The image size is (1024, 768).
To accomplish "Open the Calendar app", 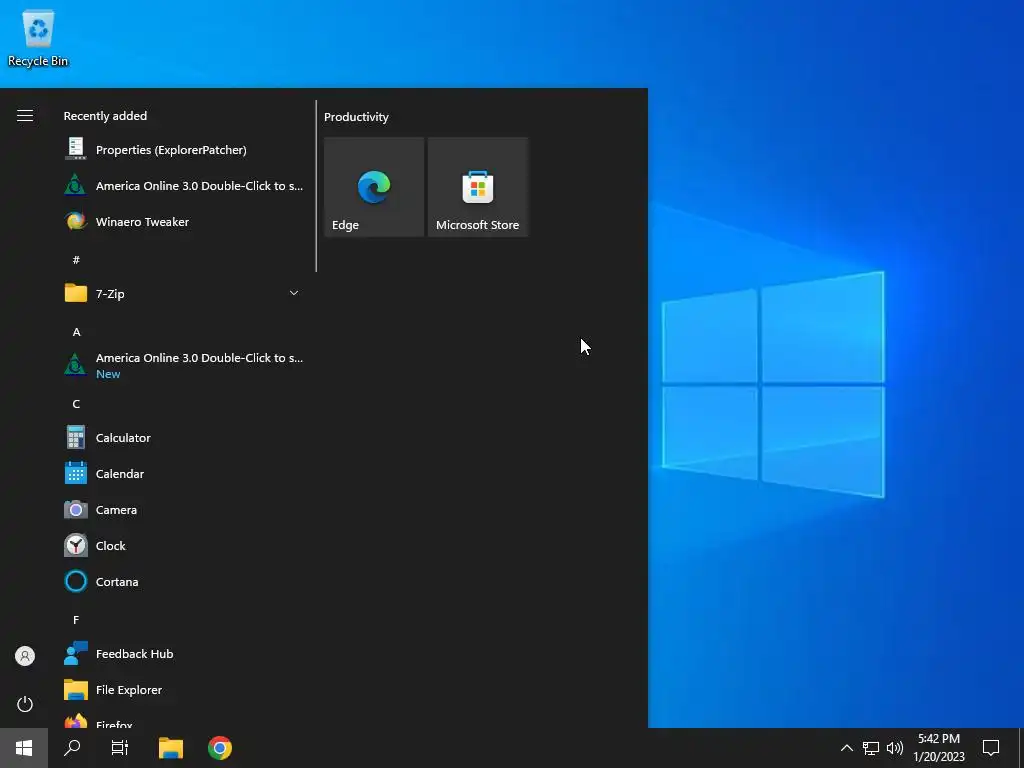I will pos(183,473).
